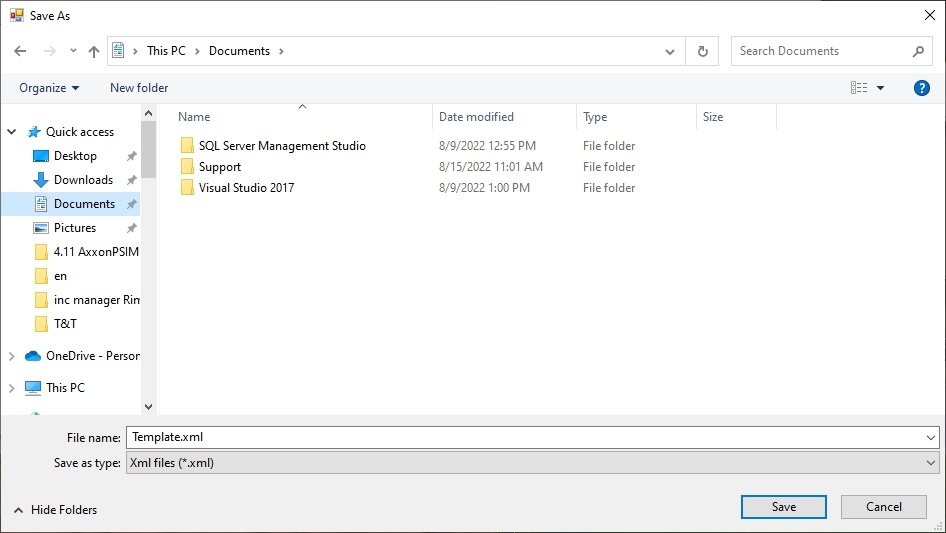Click the Refresh button in address bar
The width and height of the screenshot is (946, 533).
(x=702, y=51)
